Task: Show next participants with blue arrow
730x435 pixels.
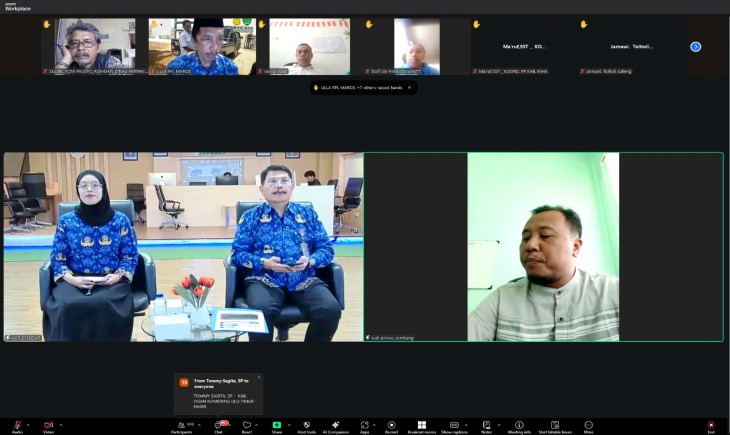Action: tap(696, 47)
